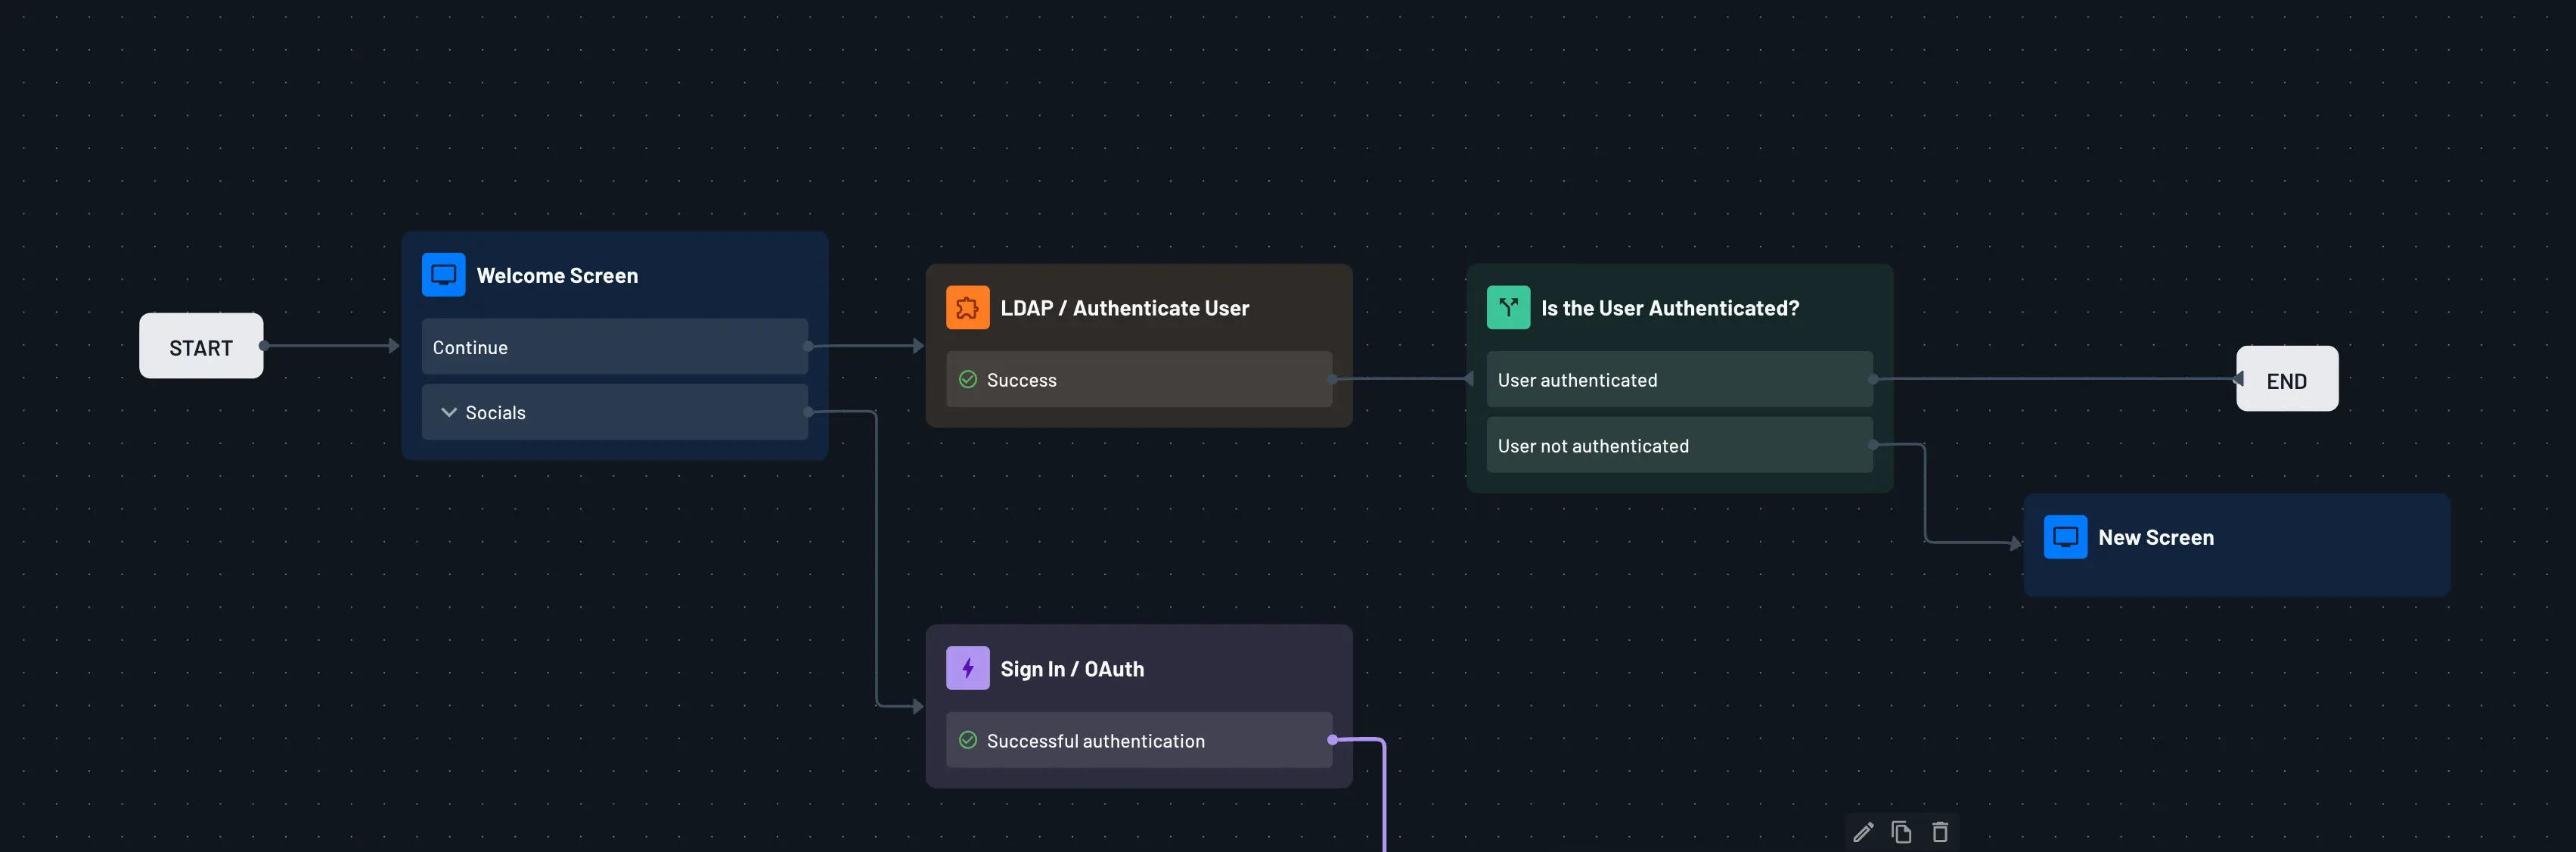Select the User not authenticated outcome

pyautogui.click(x=1679, y=445)
